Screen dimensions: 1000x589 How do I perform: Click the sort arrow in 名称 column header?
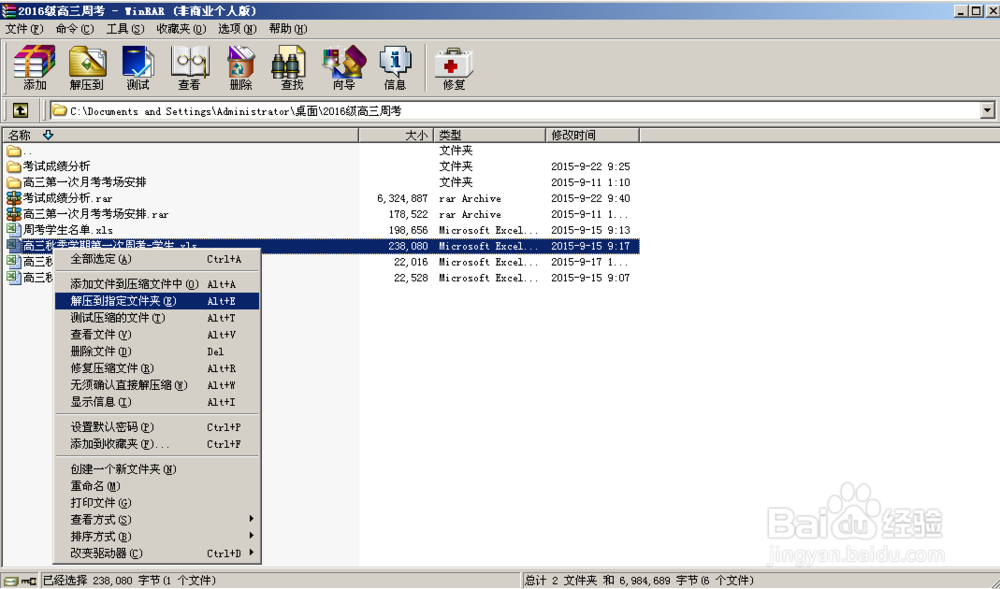48,135
